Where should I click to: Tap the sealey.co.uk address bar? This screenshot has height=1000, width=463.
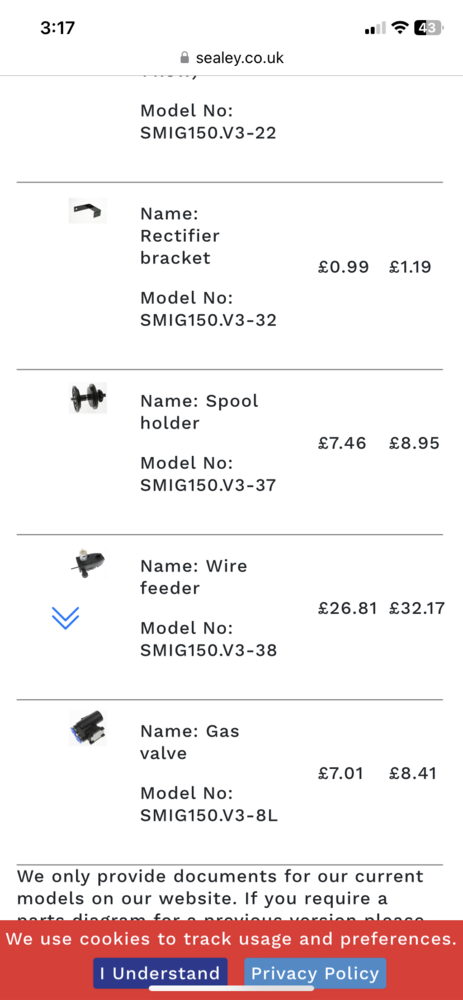(x=232, y=58)
